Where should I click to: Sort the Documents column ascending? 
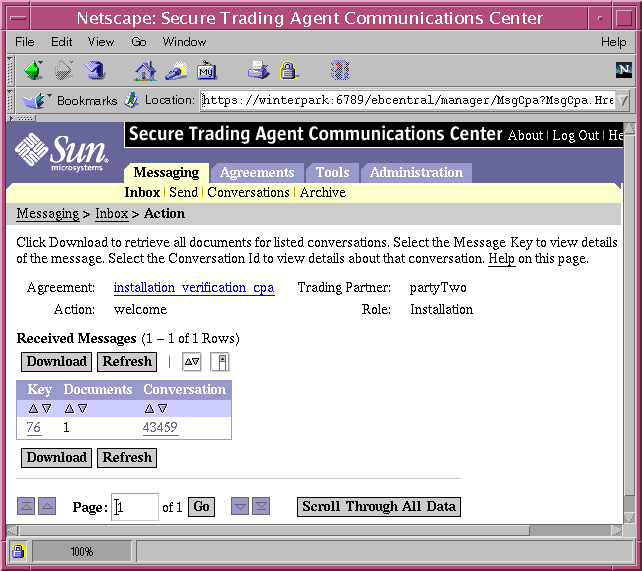[69, 409]
